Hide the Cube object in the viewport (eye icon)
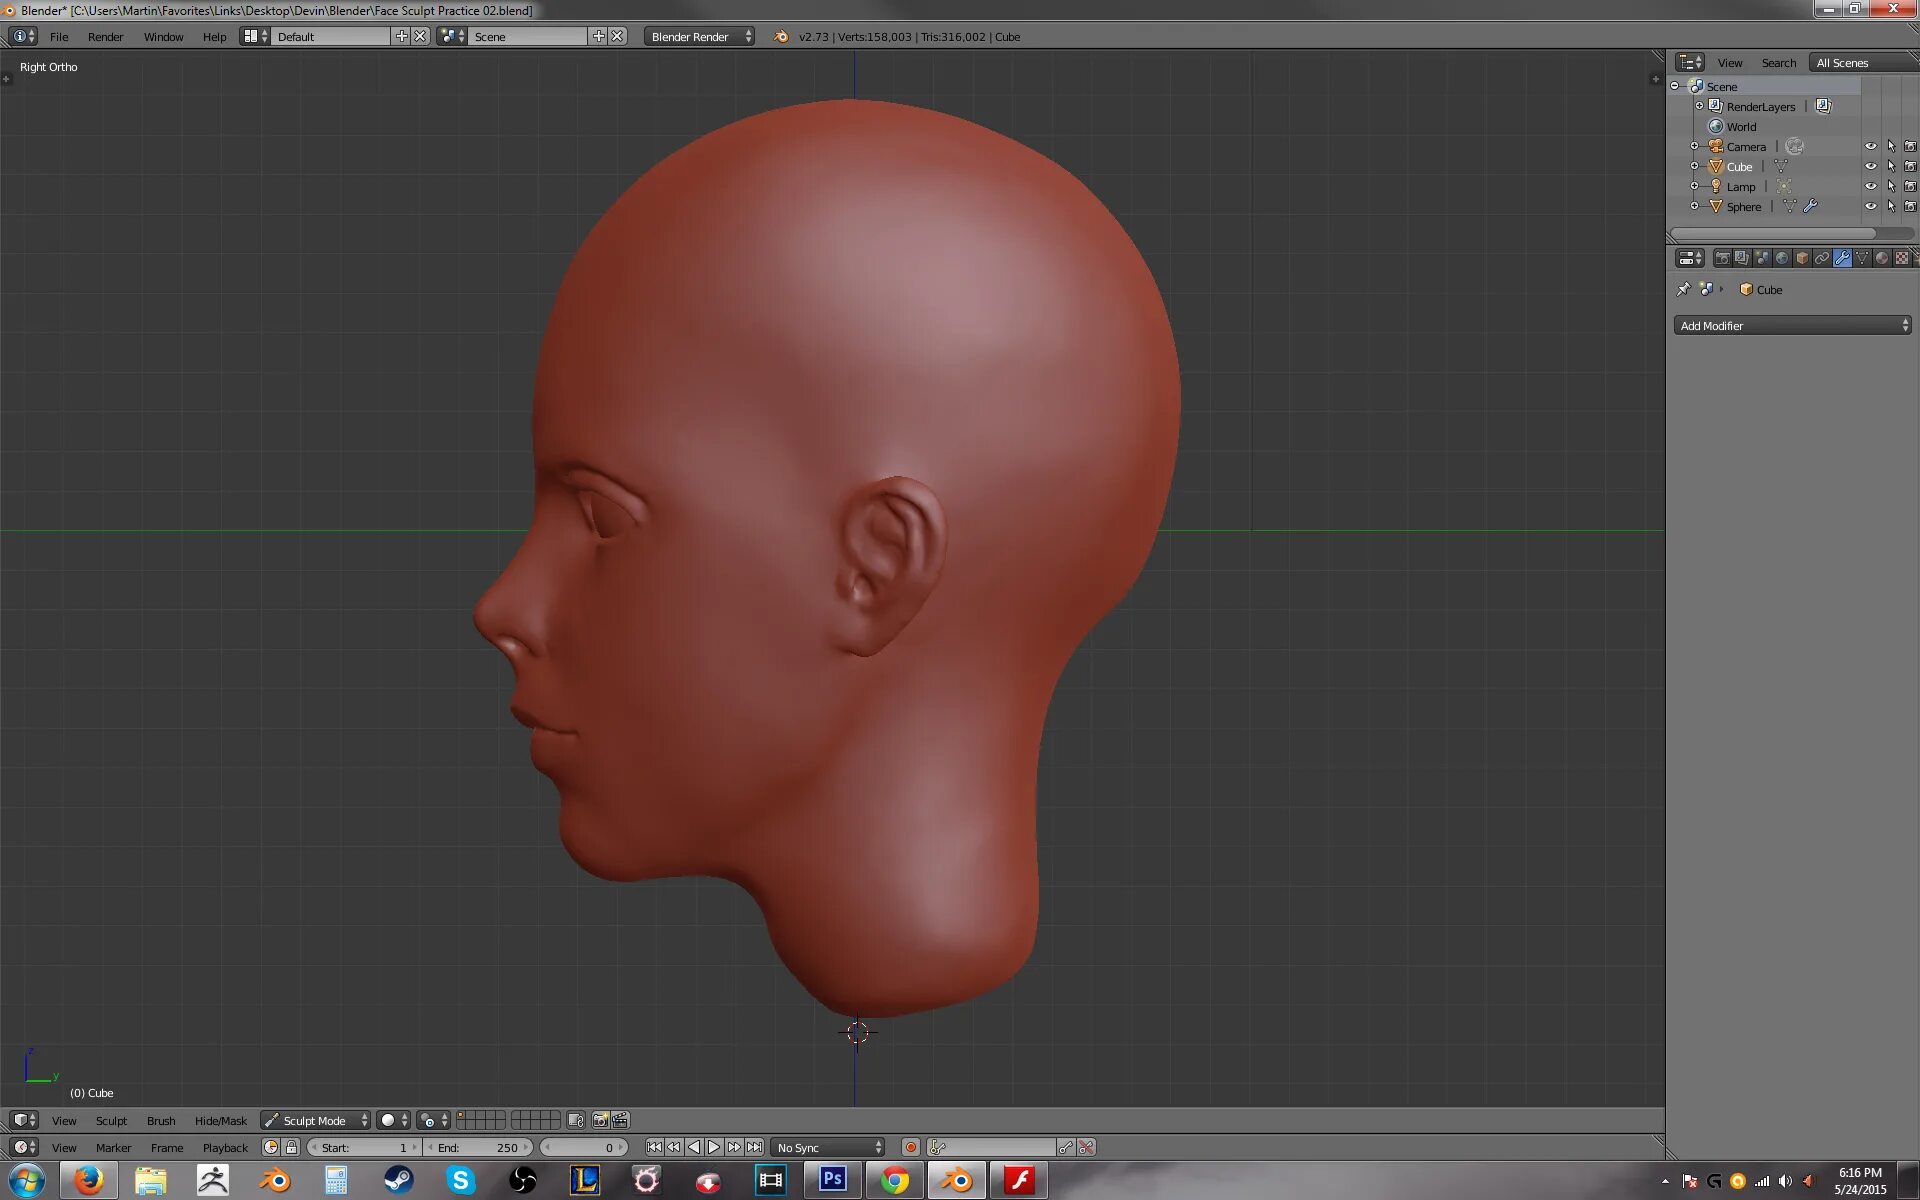The height and width of the screenshot is (1200, 1920). point(1870,167)
